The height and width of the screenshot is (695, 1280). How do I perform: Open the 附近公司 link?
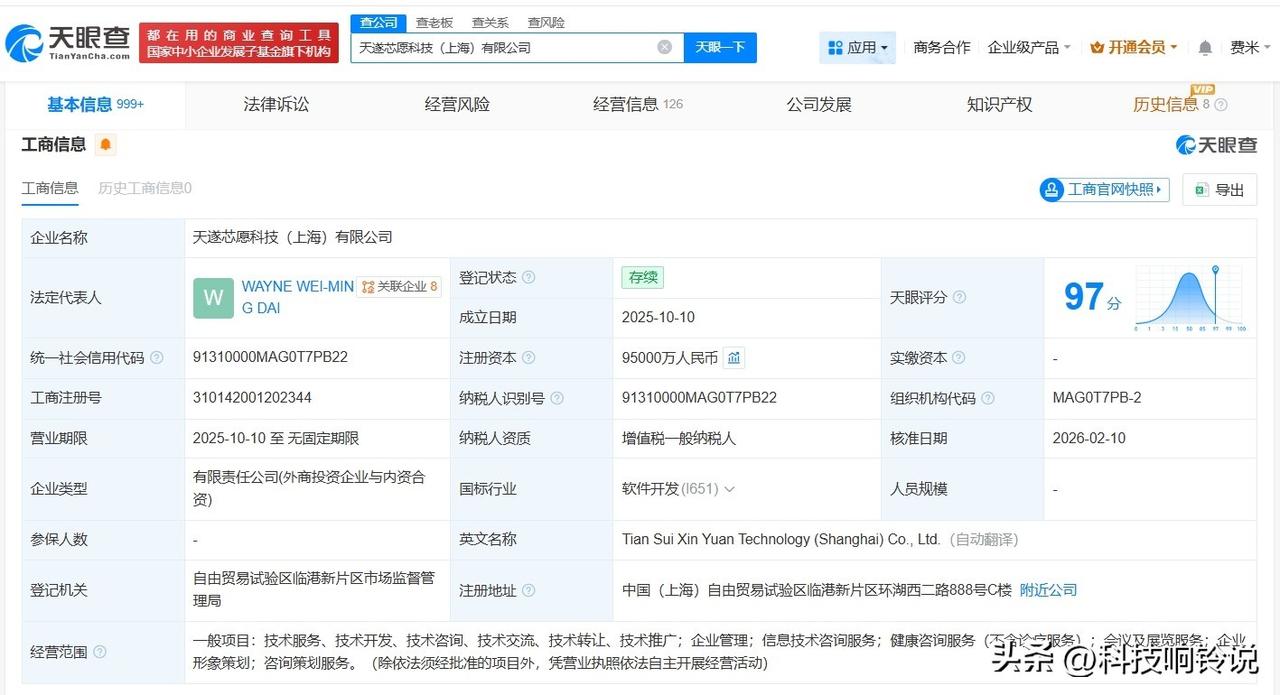click(x=1048, y=590)
